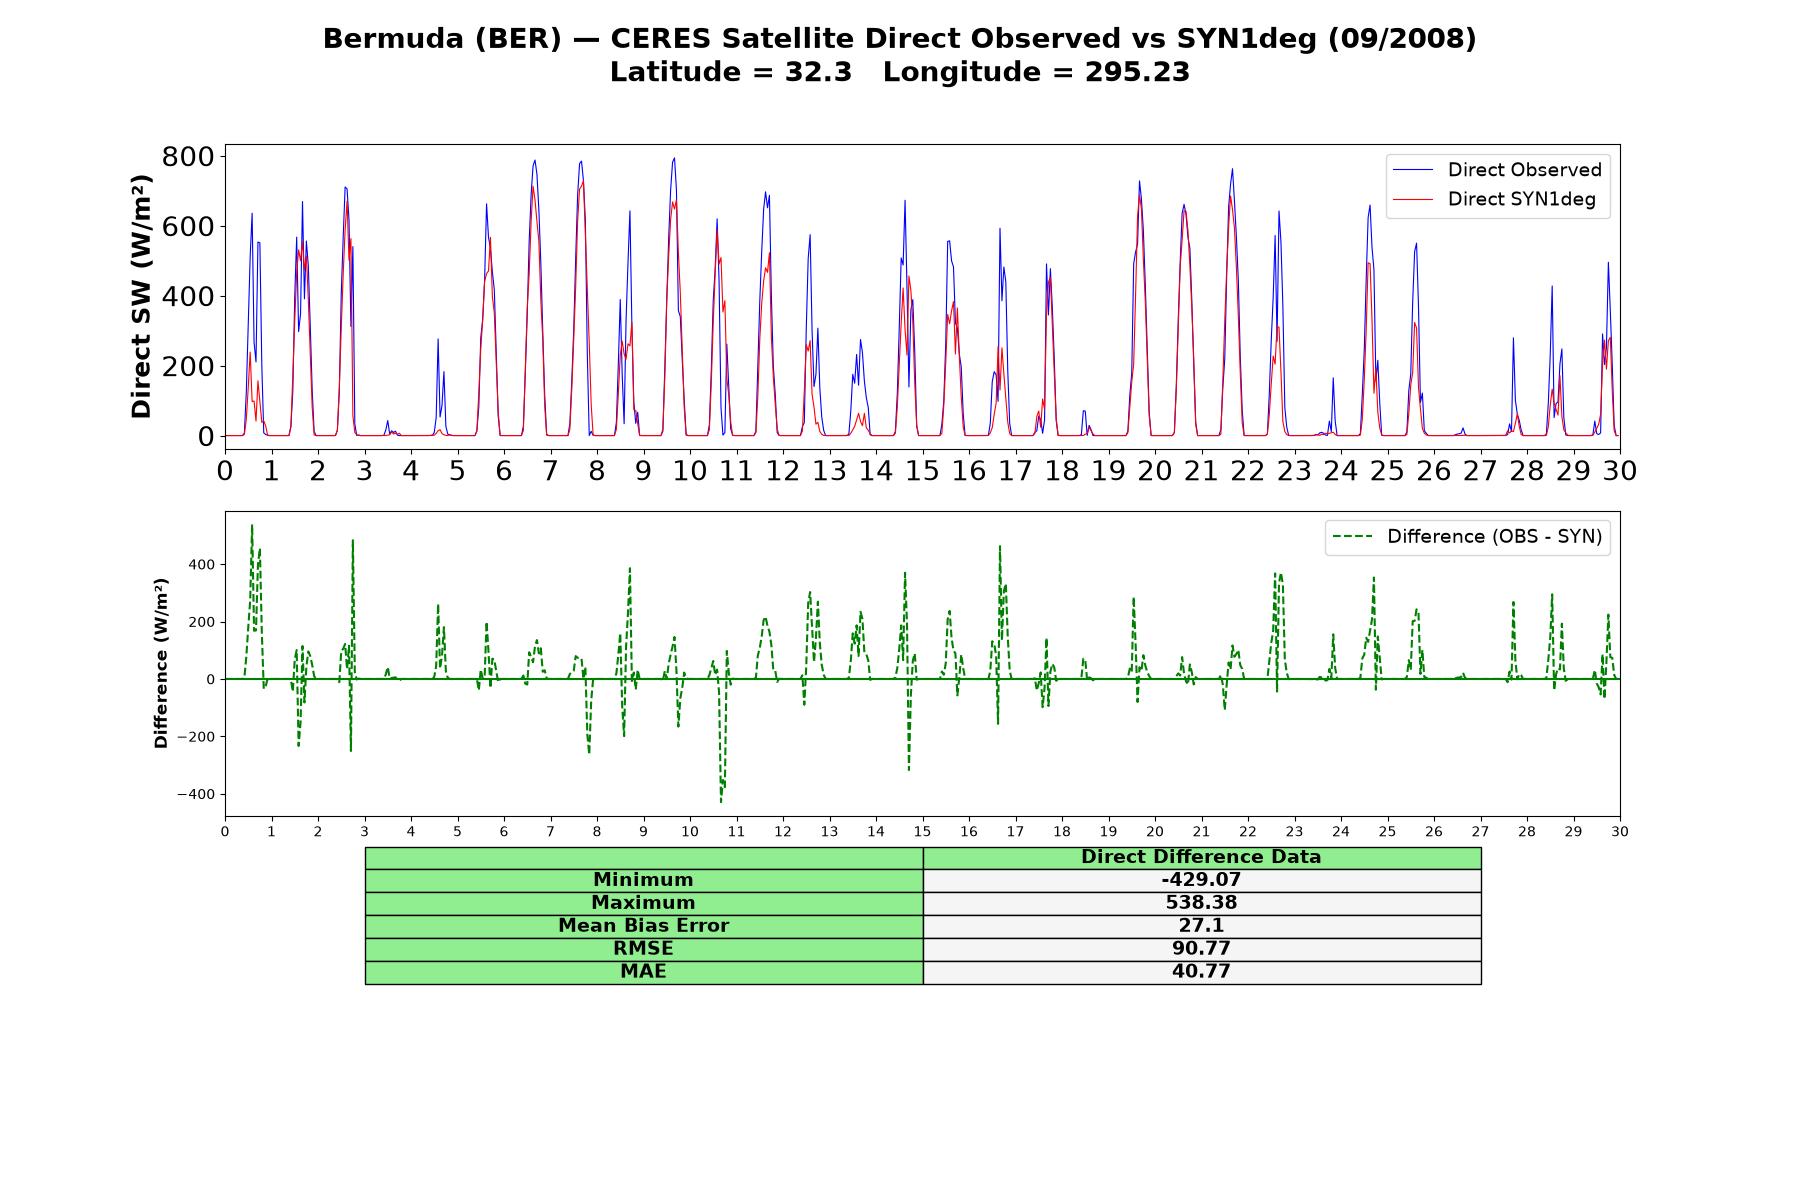This screenshot has width=1800, height=1200.
Task: Click the Latitude and Longitude subtitle
Action: (899, 72)
